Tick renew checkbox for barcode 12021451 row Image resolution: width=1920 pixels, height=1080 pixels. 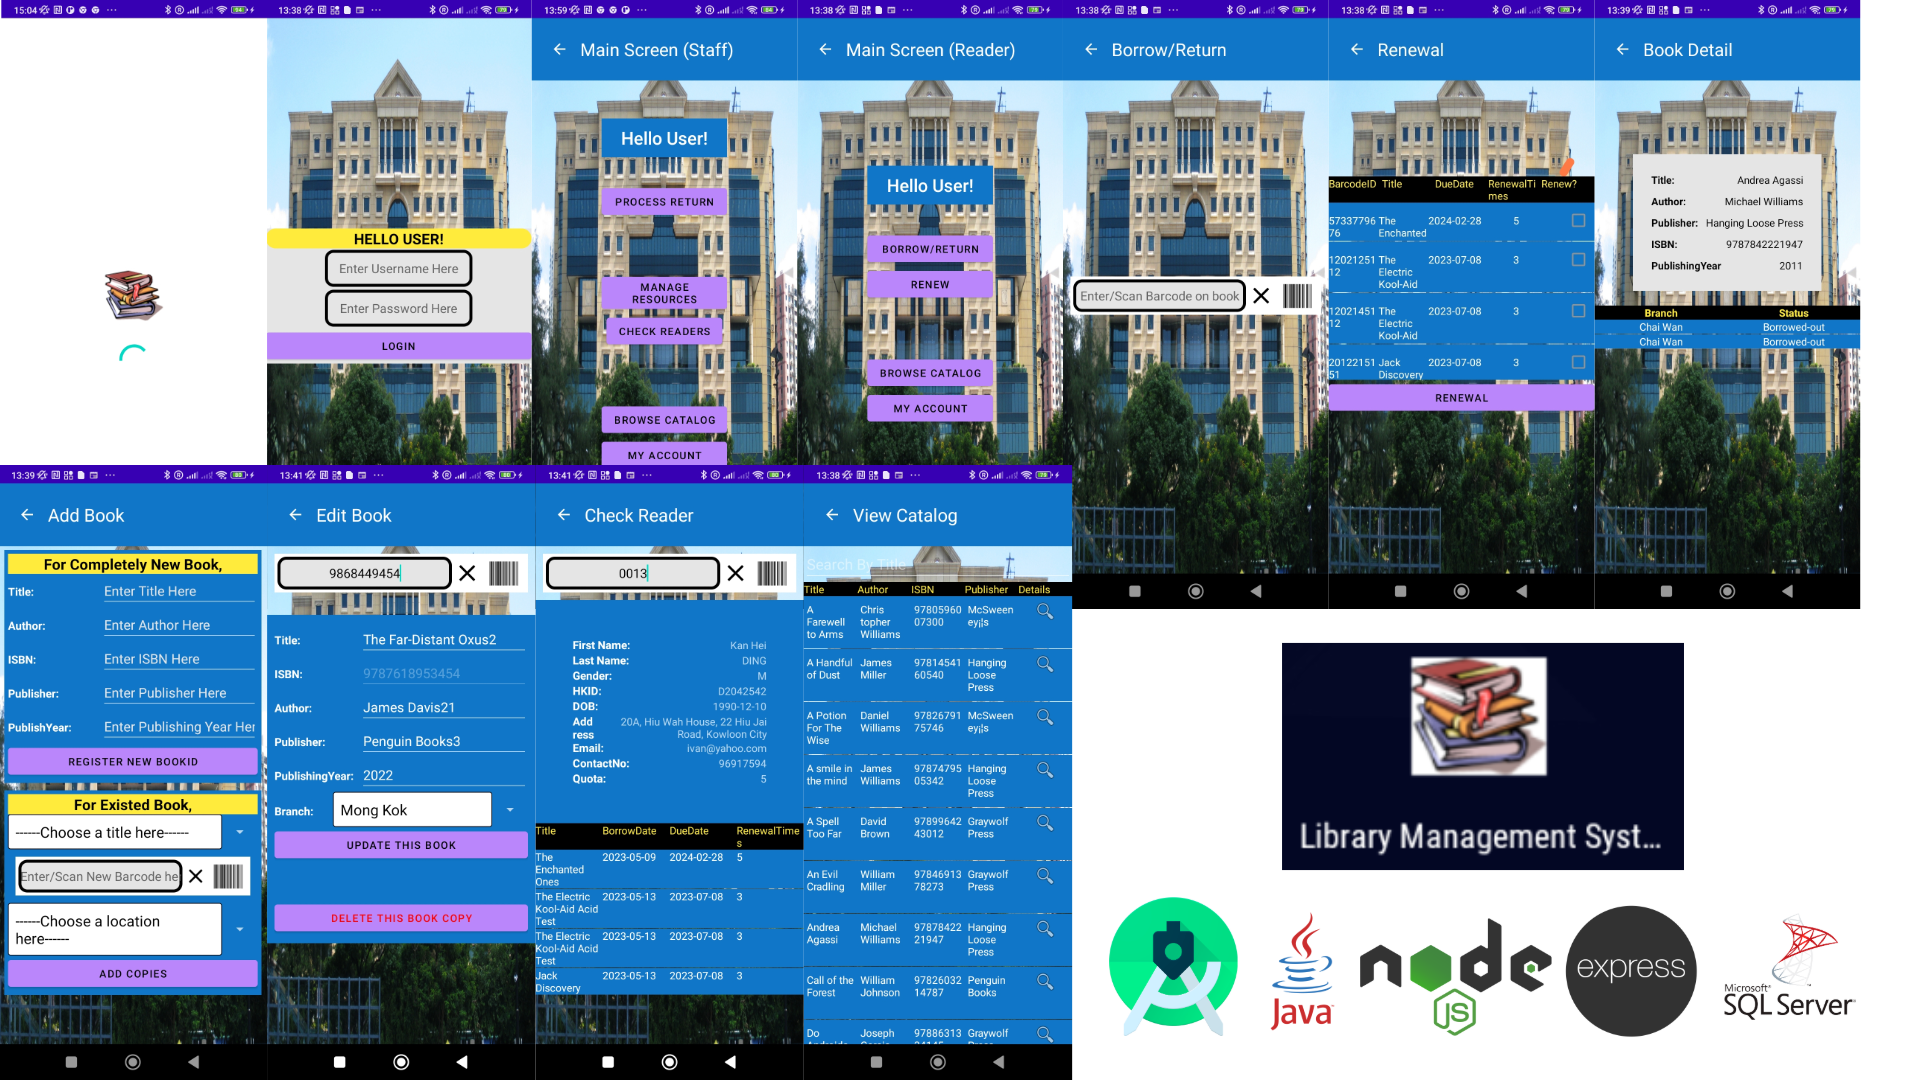[1578, 311]
